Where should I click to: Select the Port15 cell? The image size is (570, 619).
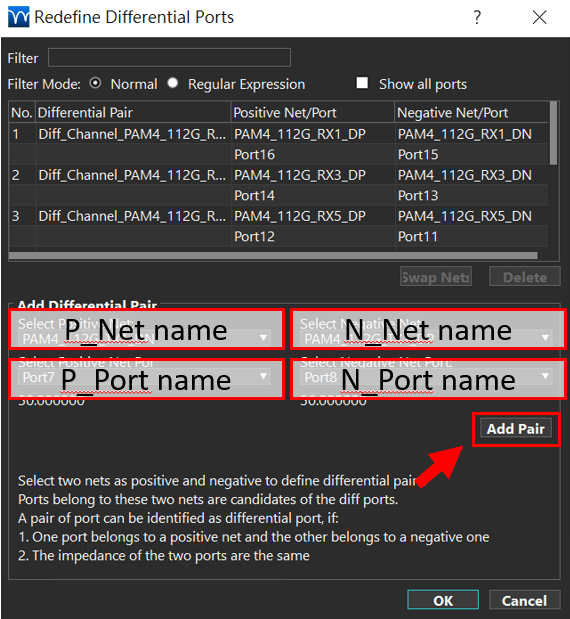click(472, 155)
